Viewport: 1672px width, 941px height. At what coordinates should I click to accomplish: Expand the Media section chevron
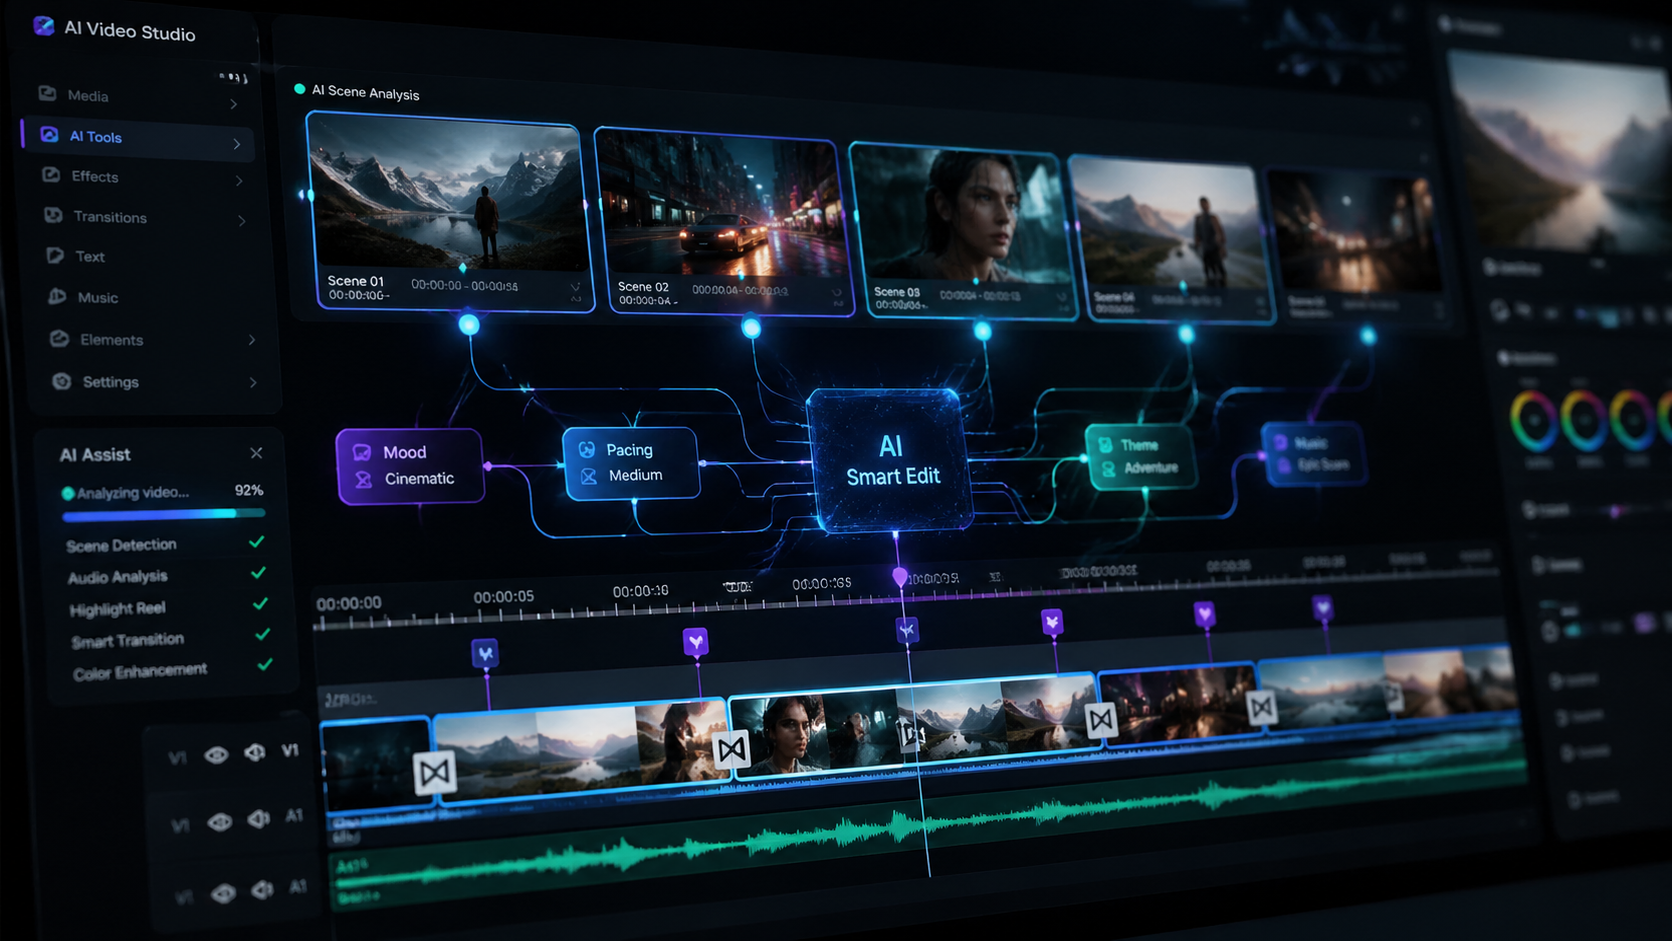(234, 104)
